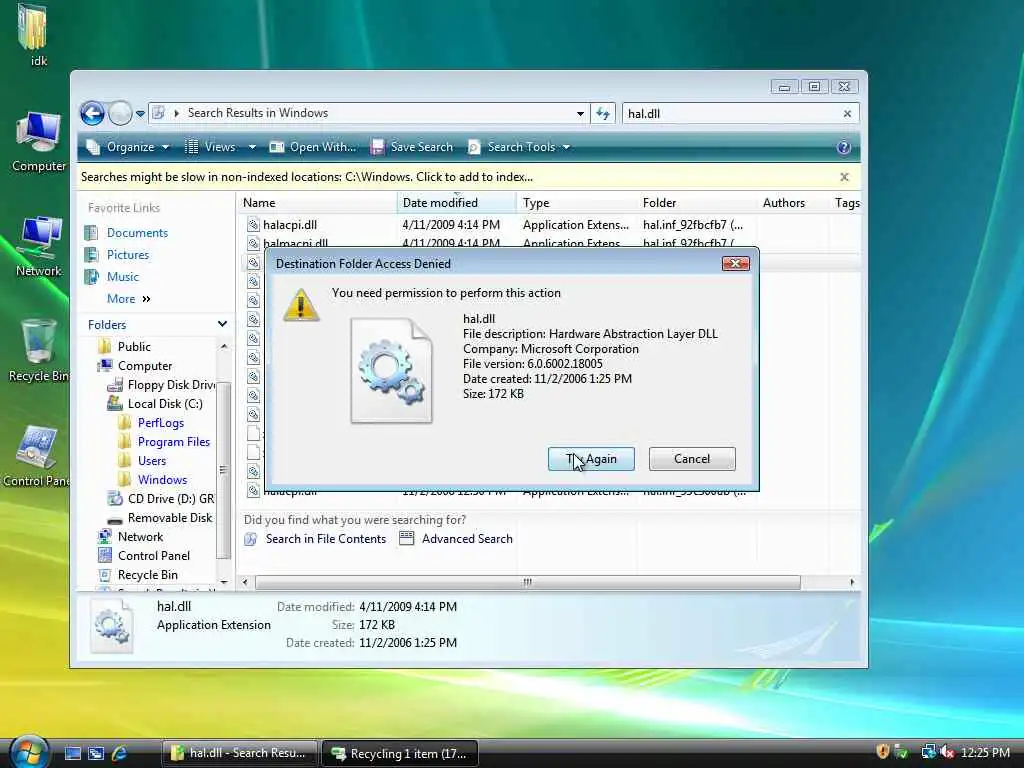Click the volume tray icon

click(946, 752)
